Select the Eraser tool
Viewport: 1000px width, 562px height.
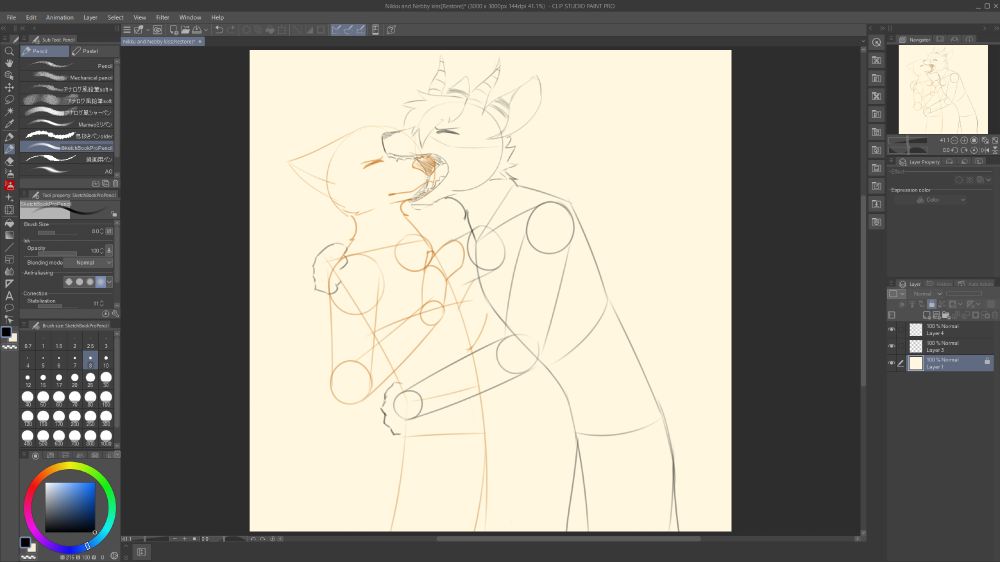coord(9,161)
